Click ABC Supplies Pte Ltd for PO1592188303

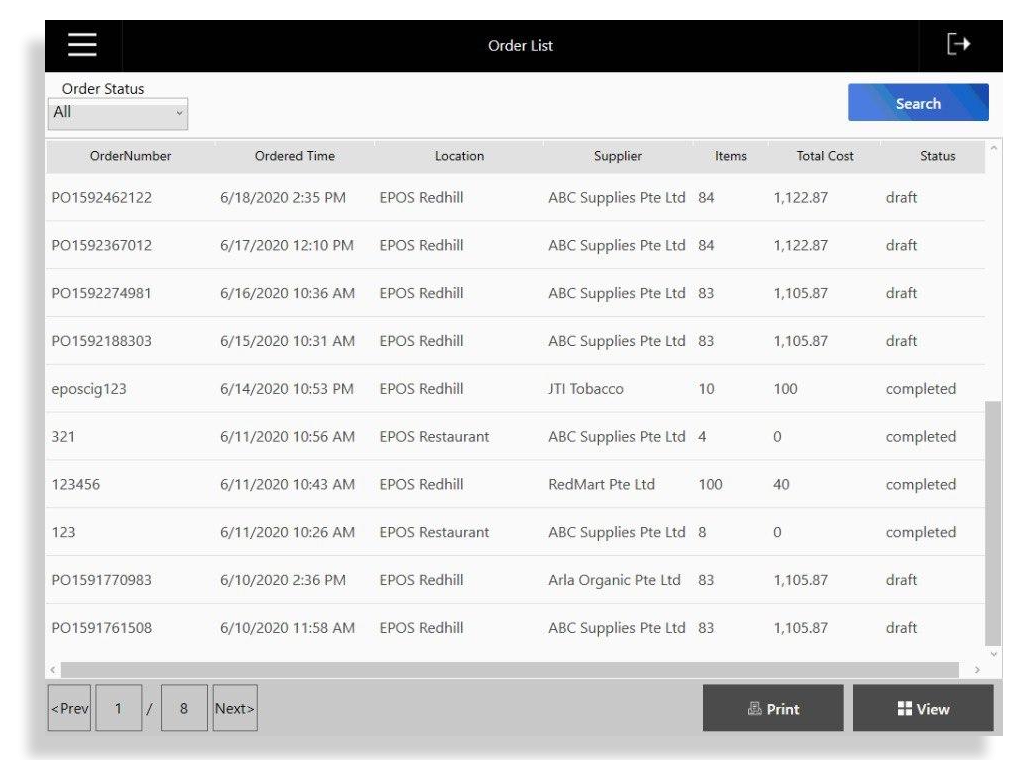point(616,341)
